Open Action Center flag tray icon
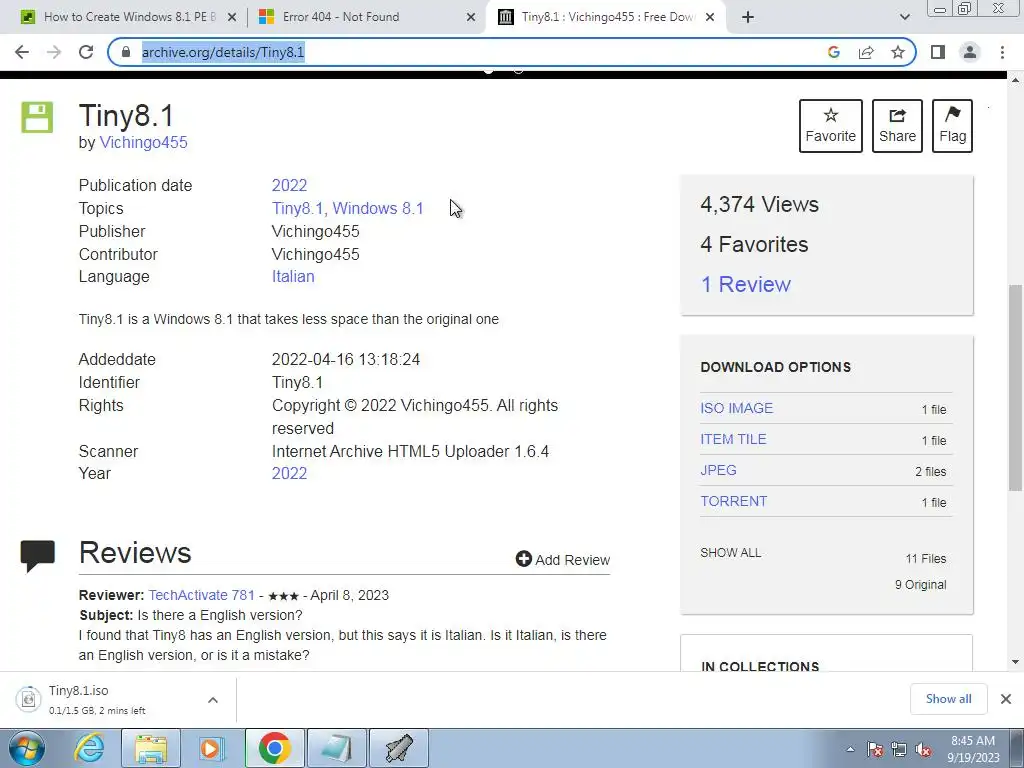1024x768 pixels. click(875, 749)
